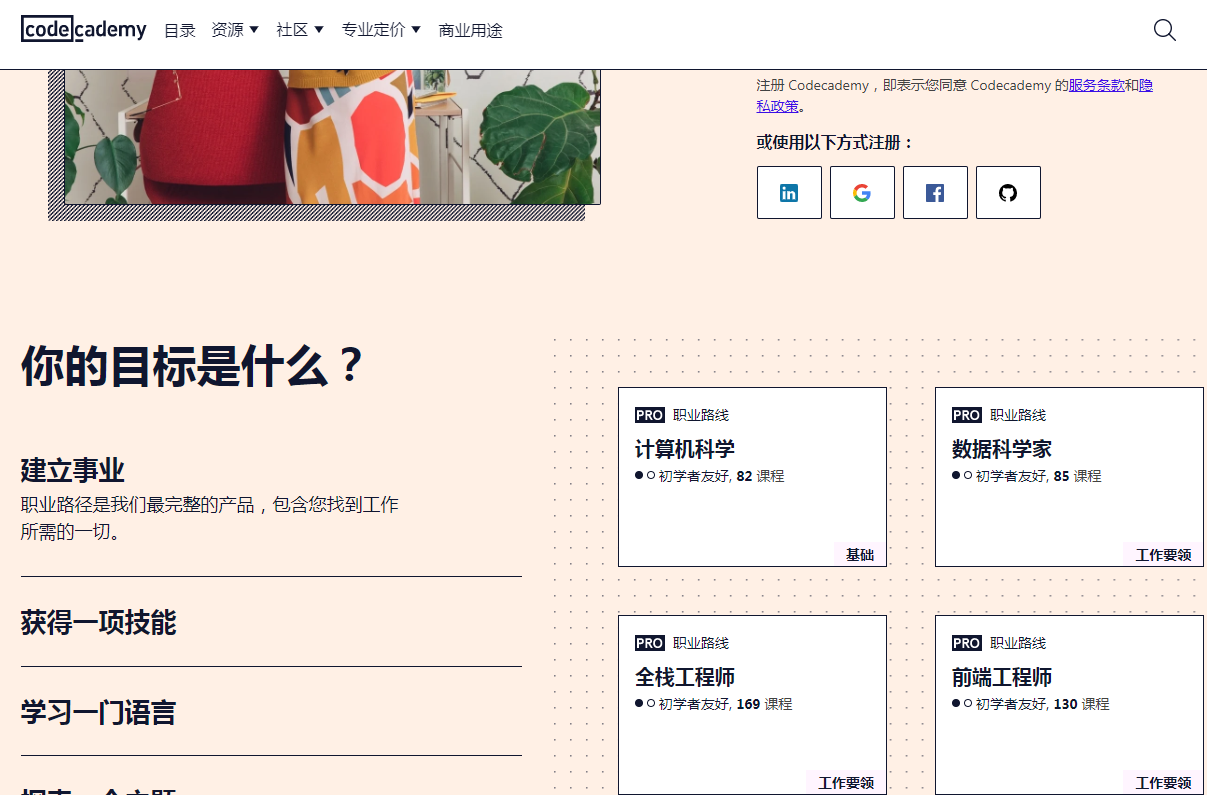Open the 目录 menu item
This screenshot has width=1207, height=795.
pyautogui.click(x=180, y=30)
